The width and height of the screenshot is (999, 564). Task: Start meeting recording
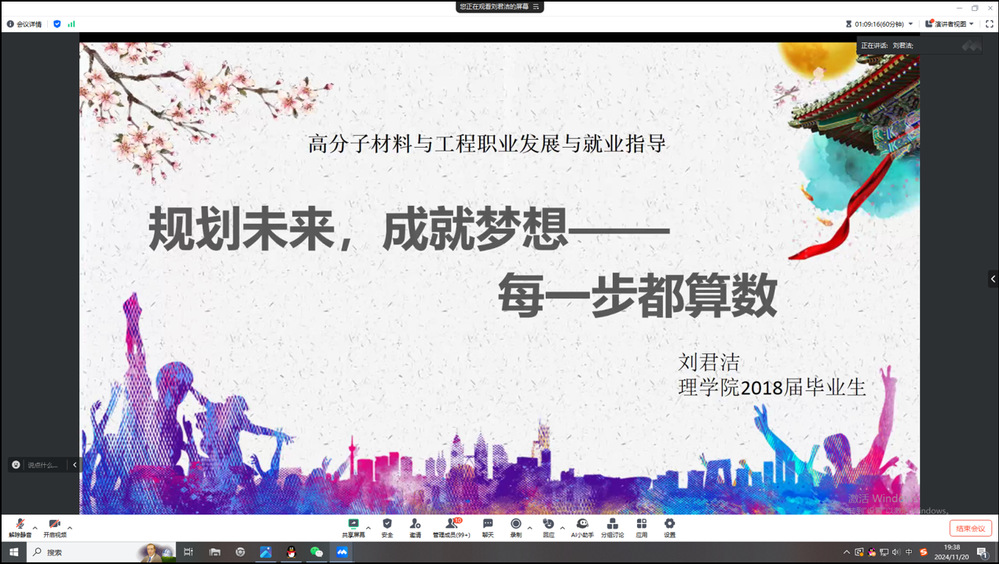tap(516, 525)
